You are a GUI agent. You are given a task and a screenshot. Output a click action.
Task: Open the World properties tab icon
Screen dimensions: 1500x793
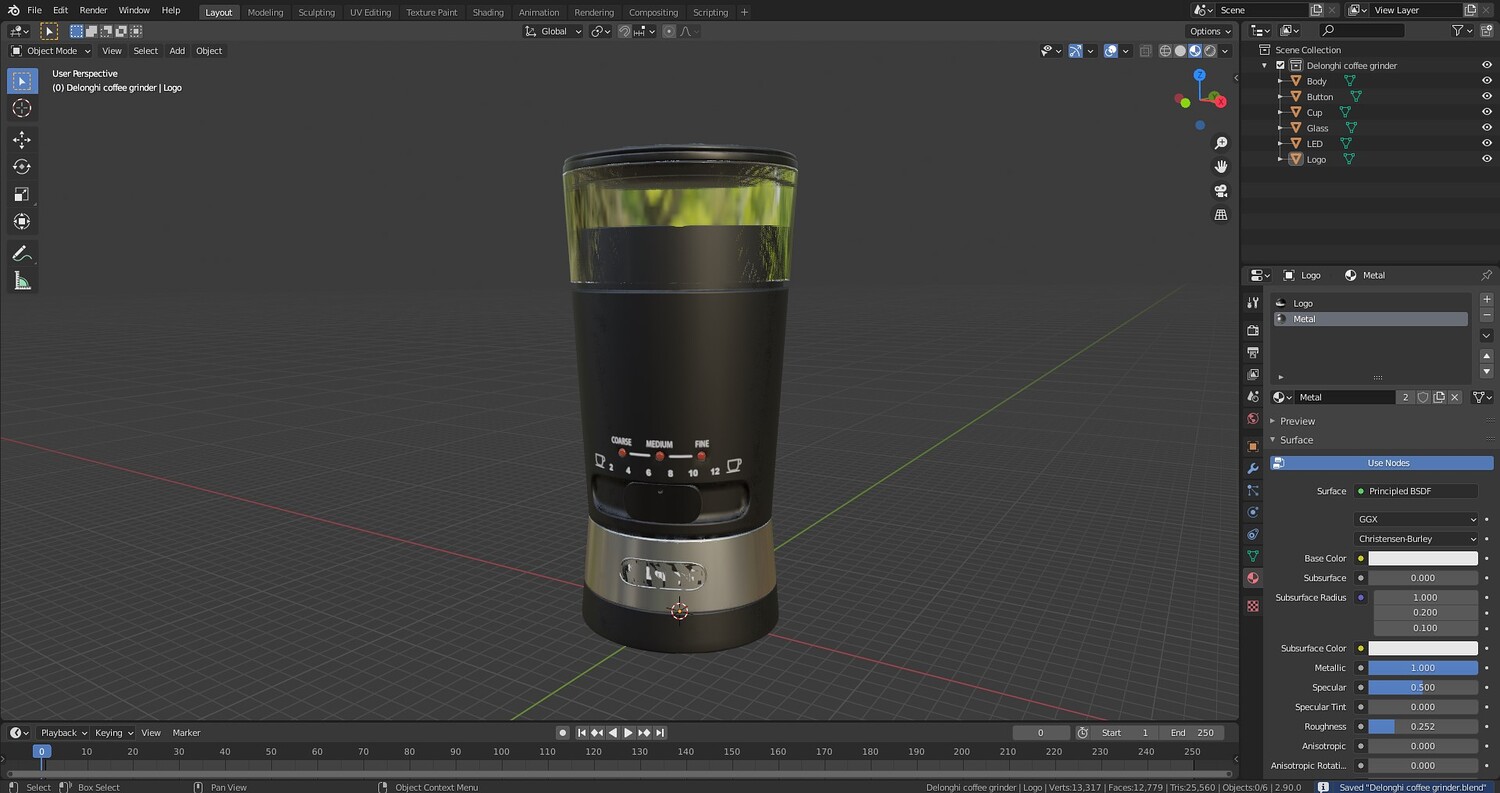1253,419
